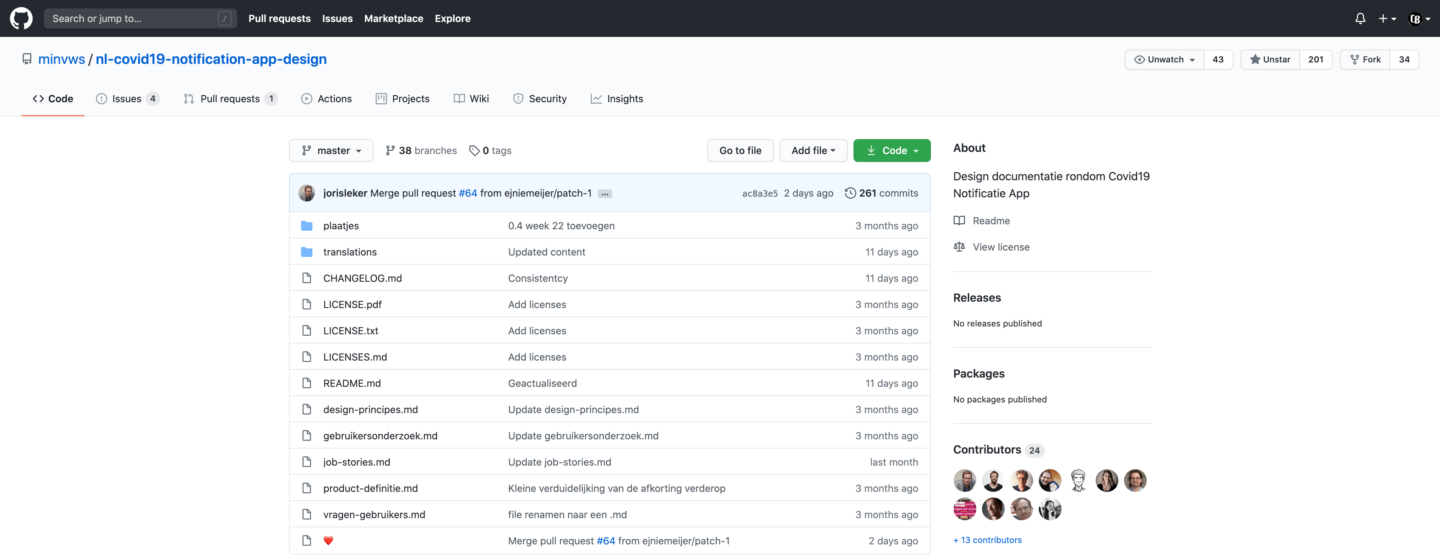
Task: Focus the Search or jump to field
Action: [x=140, y=18]
